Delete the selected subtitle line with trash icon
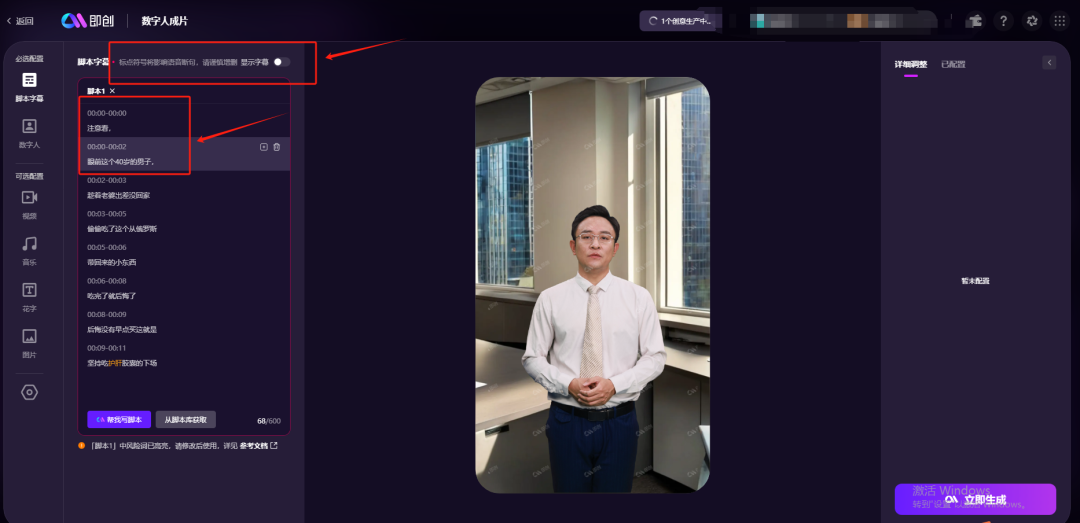Viewport: 1080px width, 523px height. click(x=277, y=147)
